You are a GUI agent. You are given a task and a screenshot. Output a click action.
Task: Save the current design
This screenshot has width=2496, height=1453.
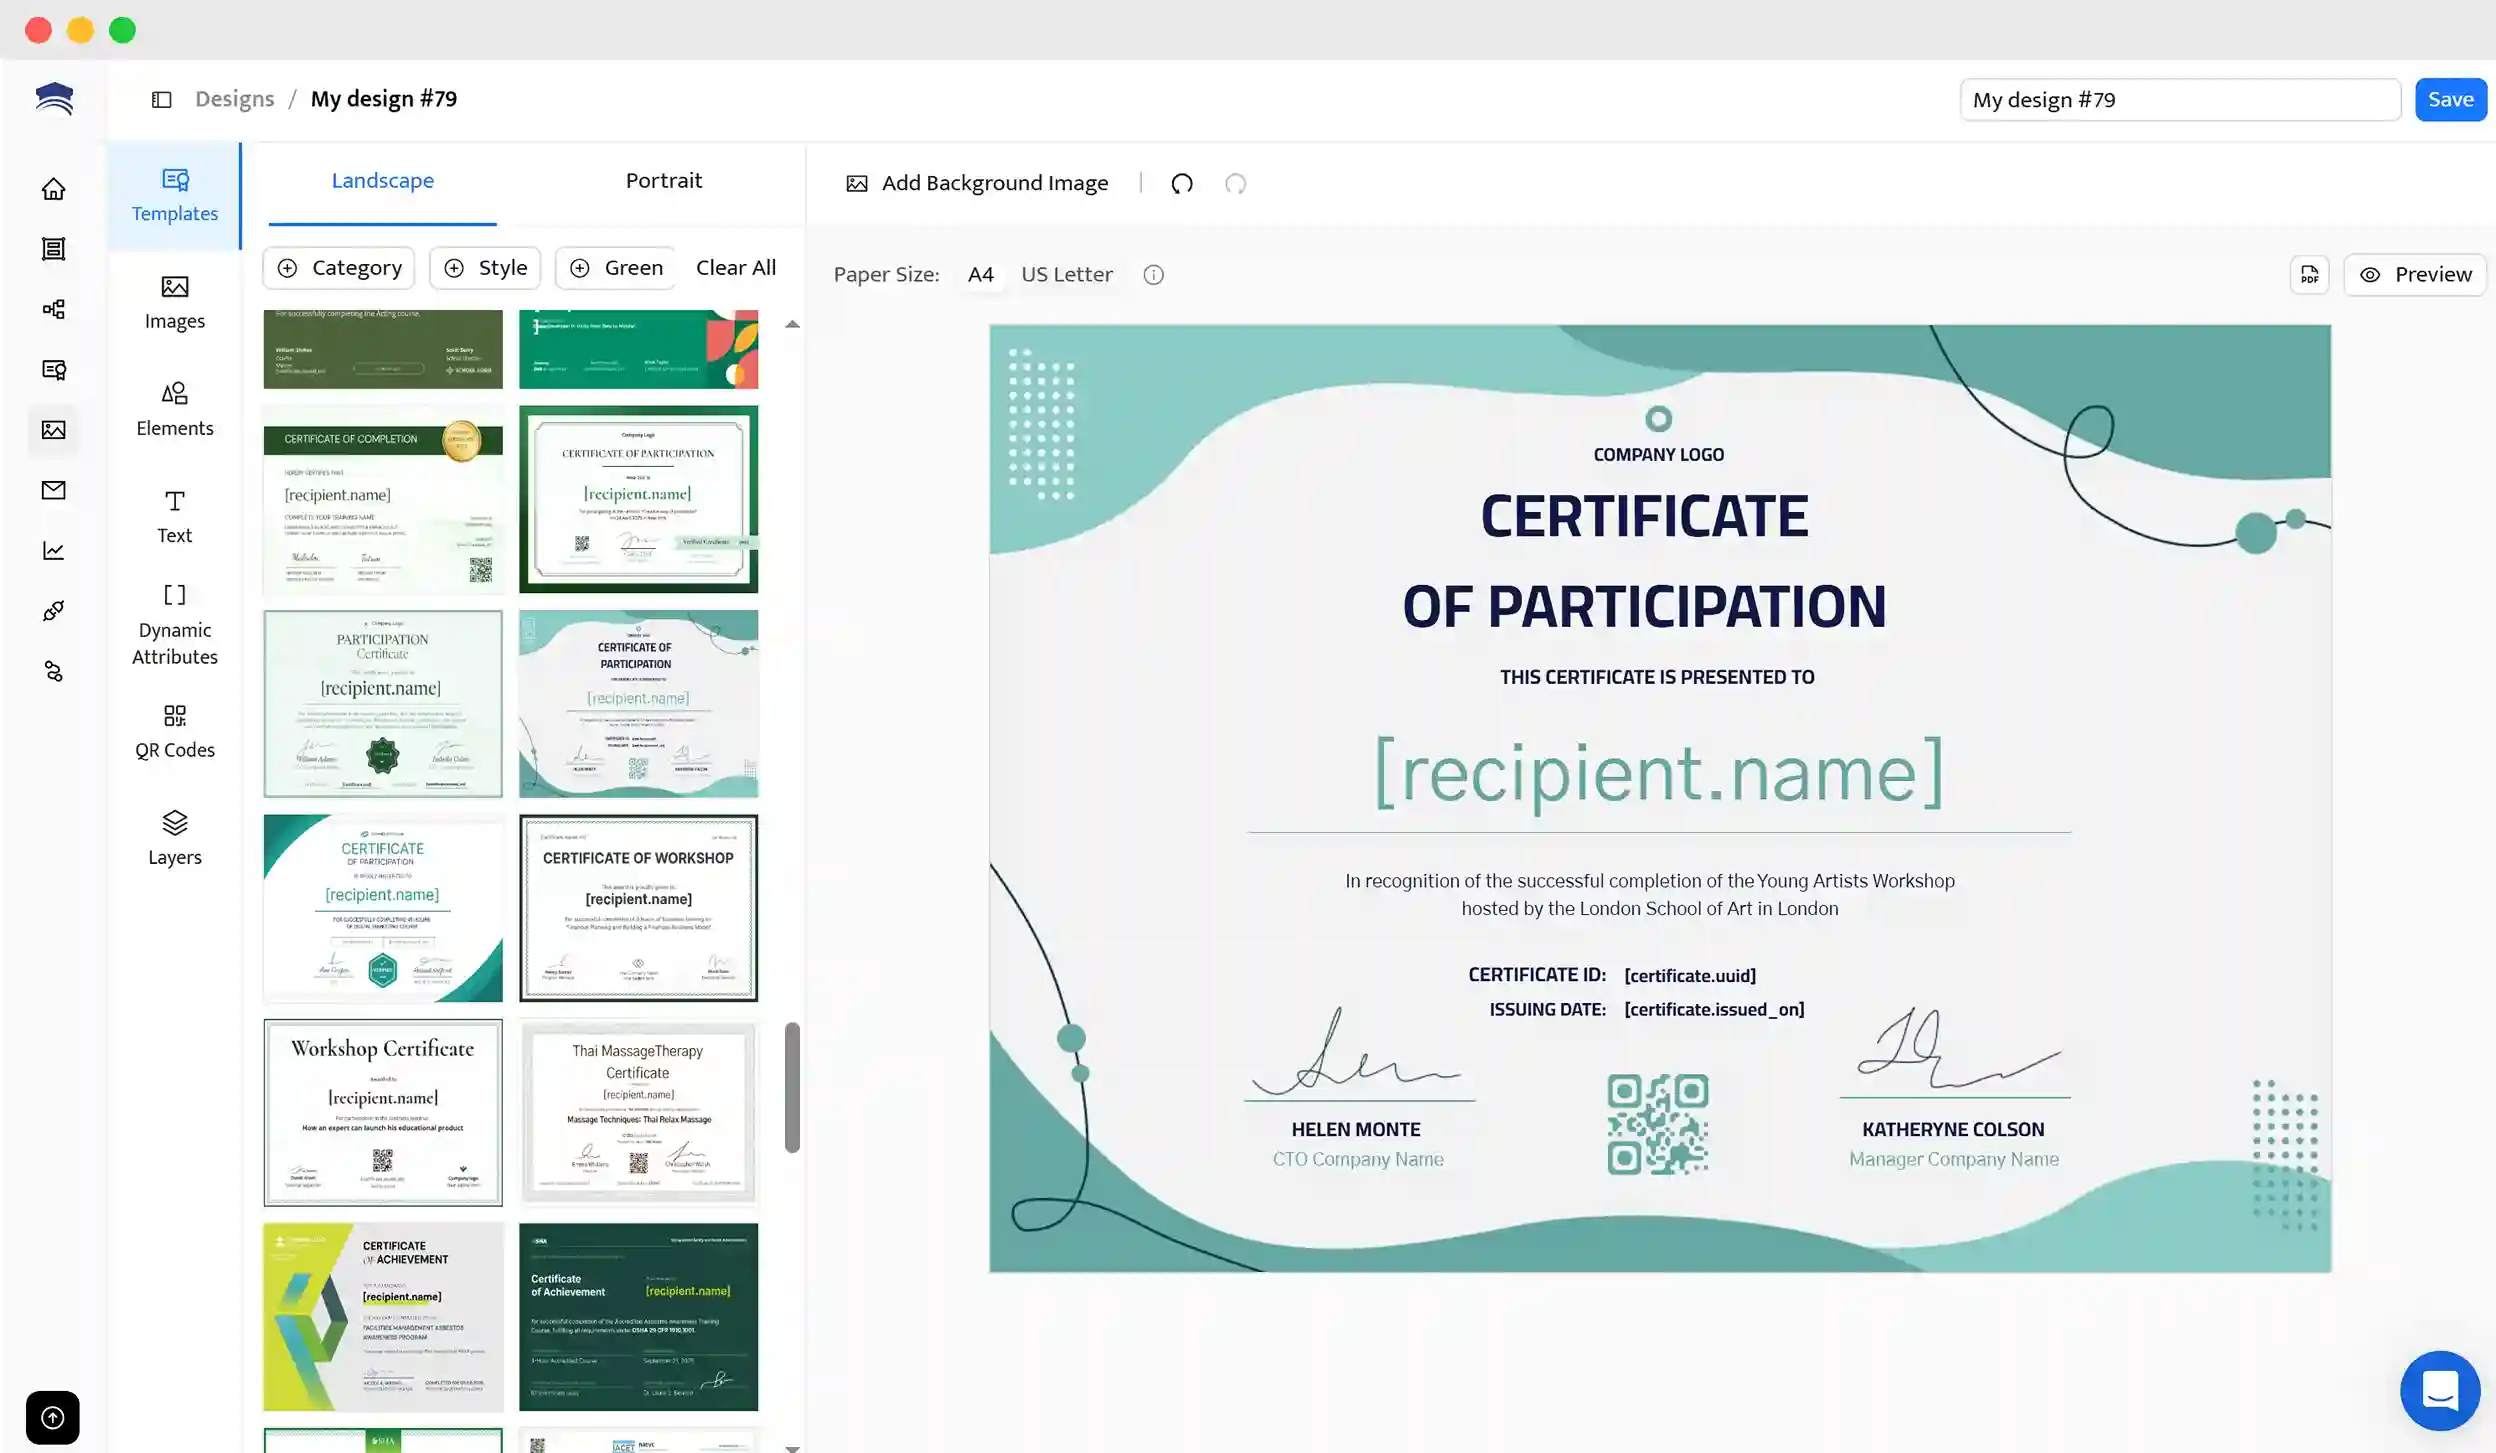tap(2450, 98)
